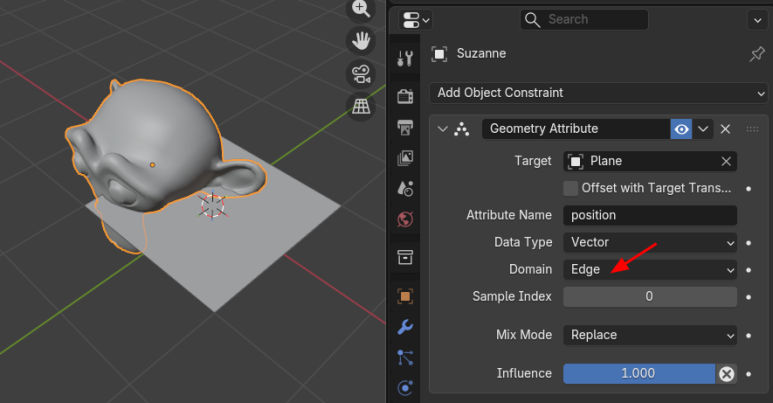Click the viewport zoom magnifier icon
Image resolution: width=773 pixels, height=403 pixels.
click(x=361, y=9)
